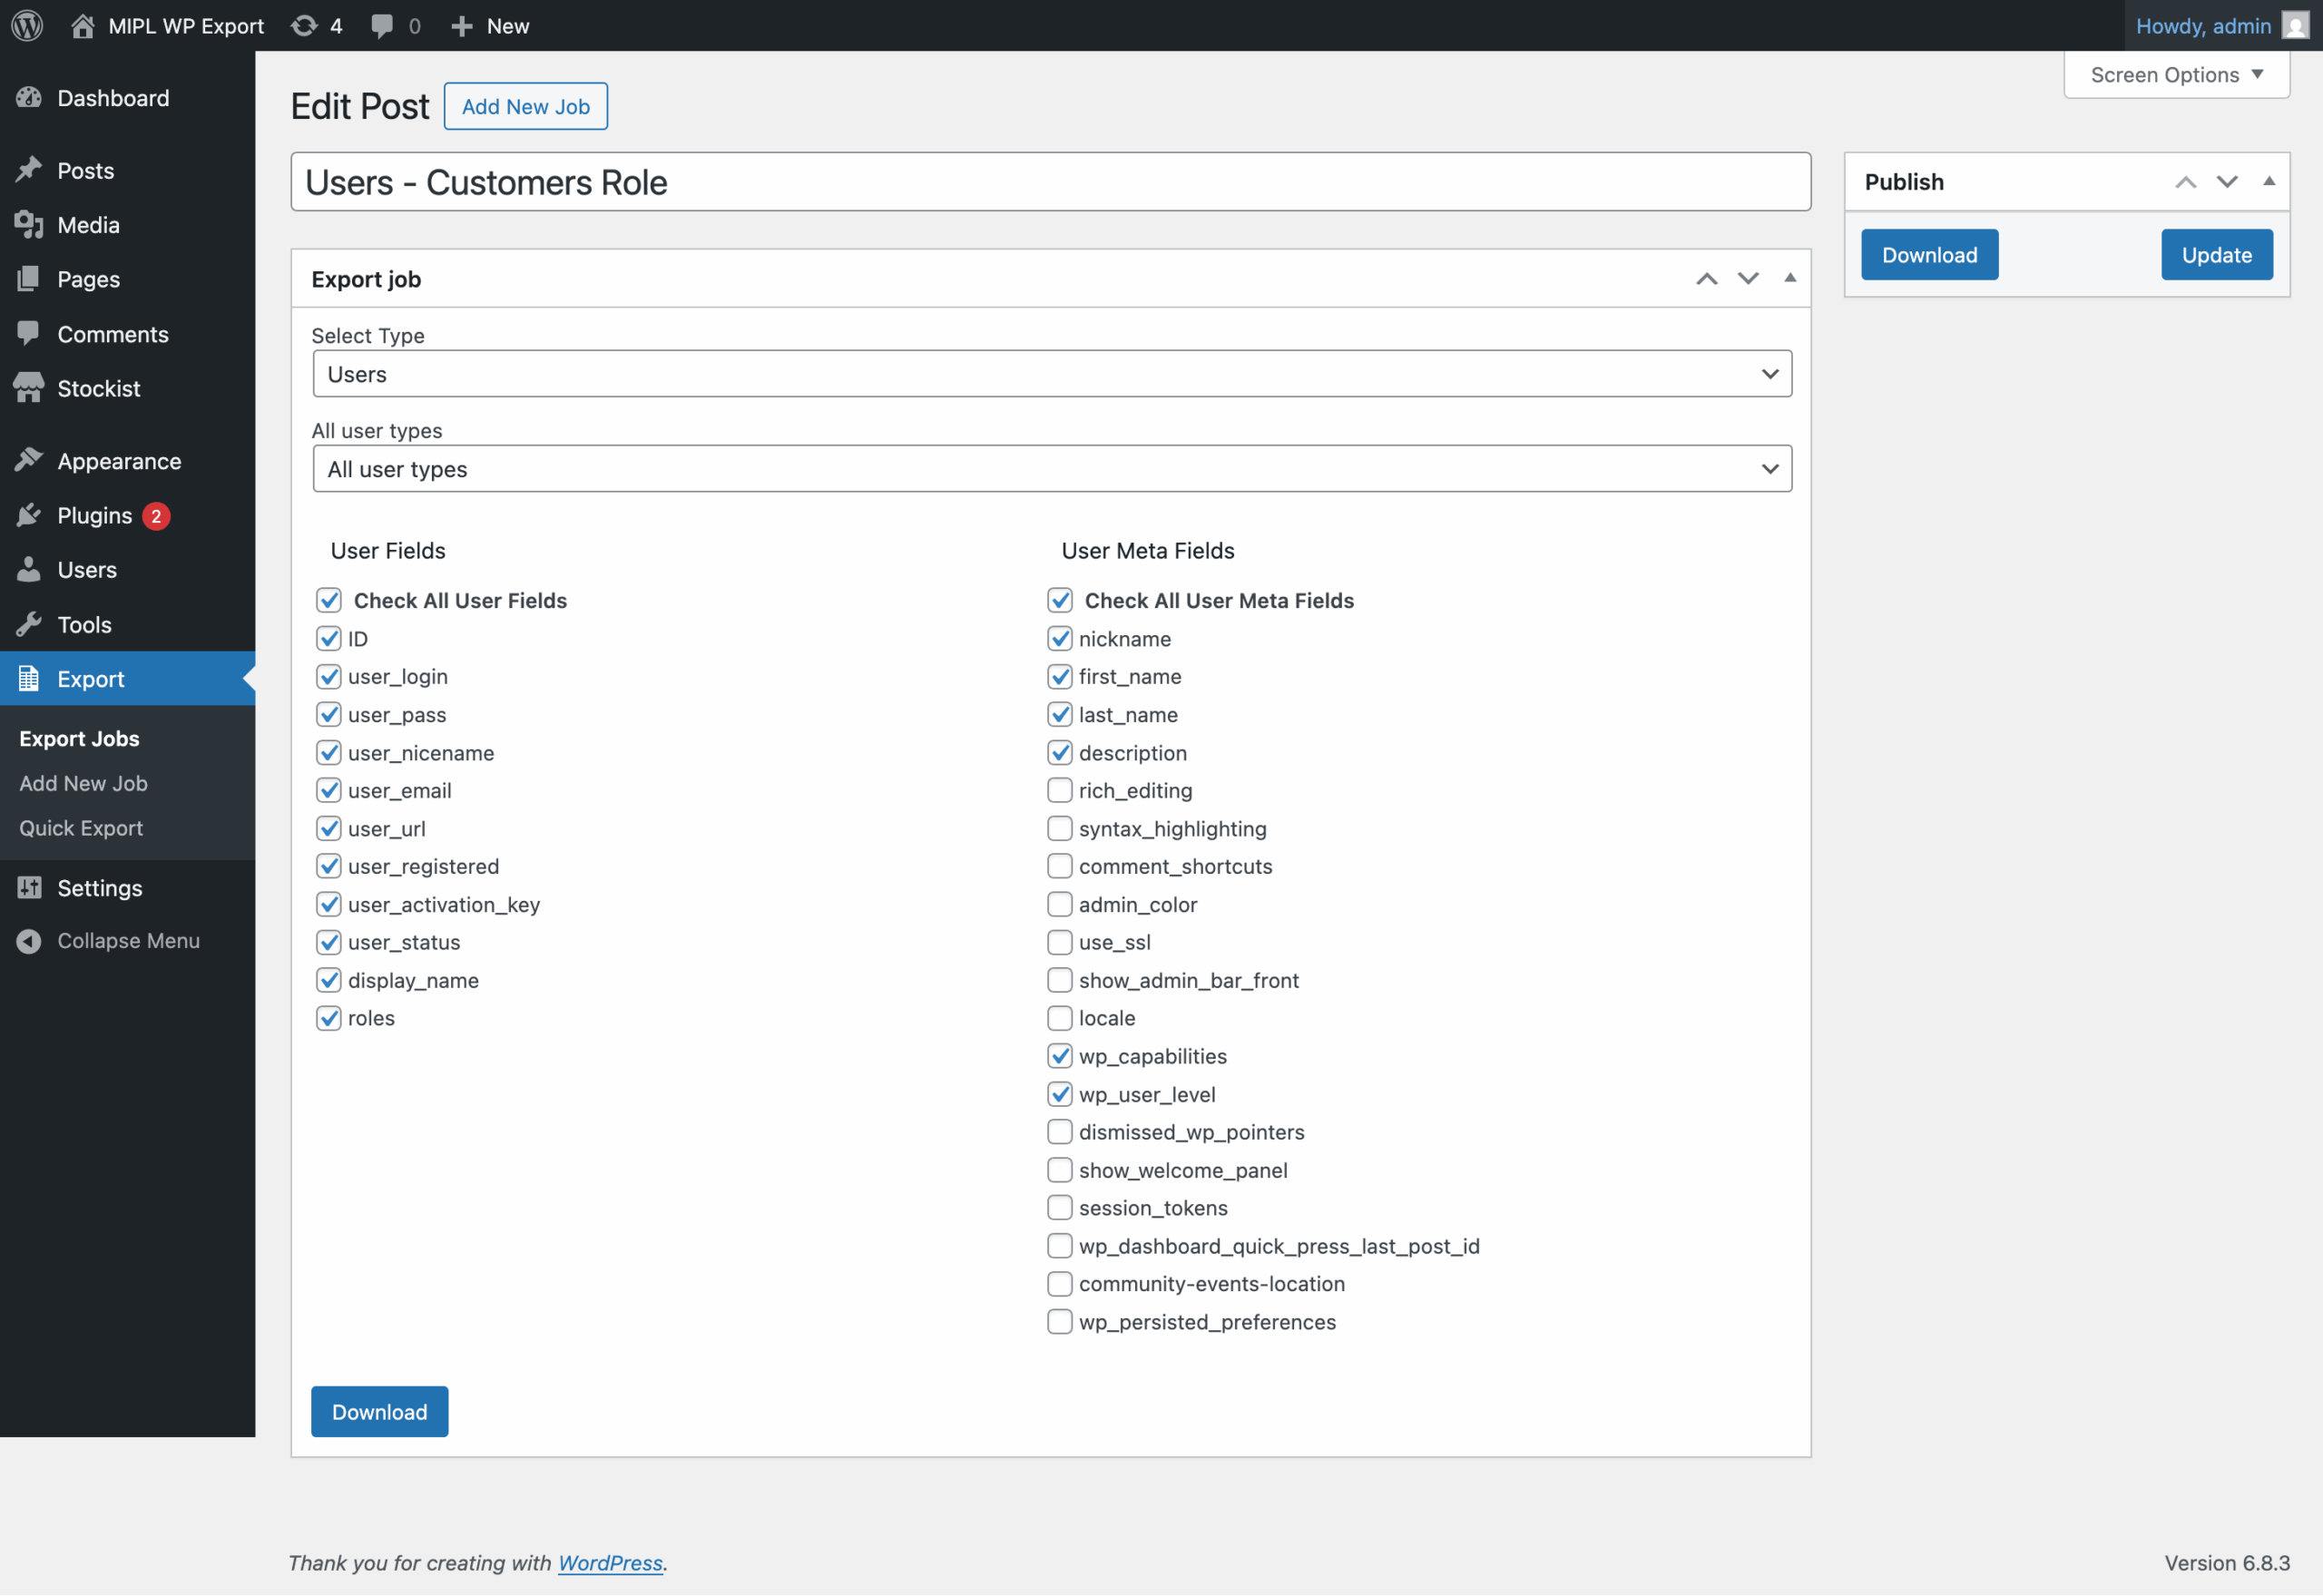Open Plugins via the plug icon
2323x1596 pixels.
29,515
